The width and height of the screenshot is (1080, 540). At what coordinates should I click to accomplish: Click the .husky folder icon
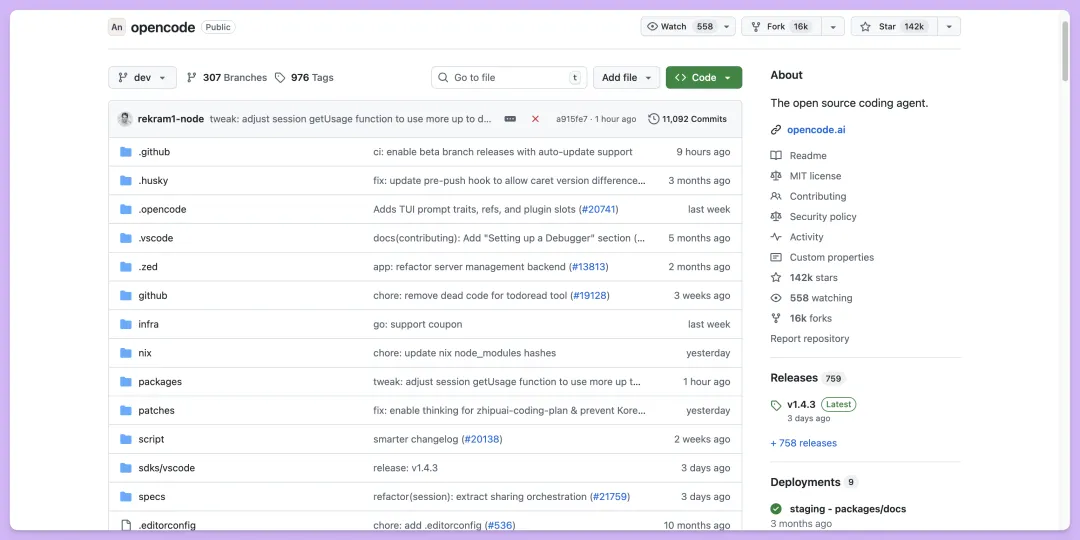point(125,180)
